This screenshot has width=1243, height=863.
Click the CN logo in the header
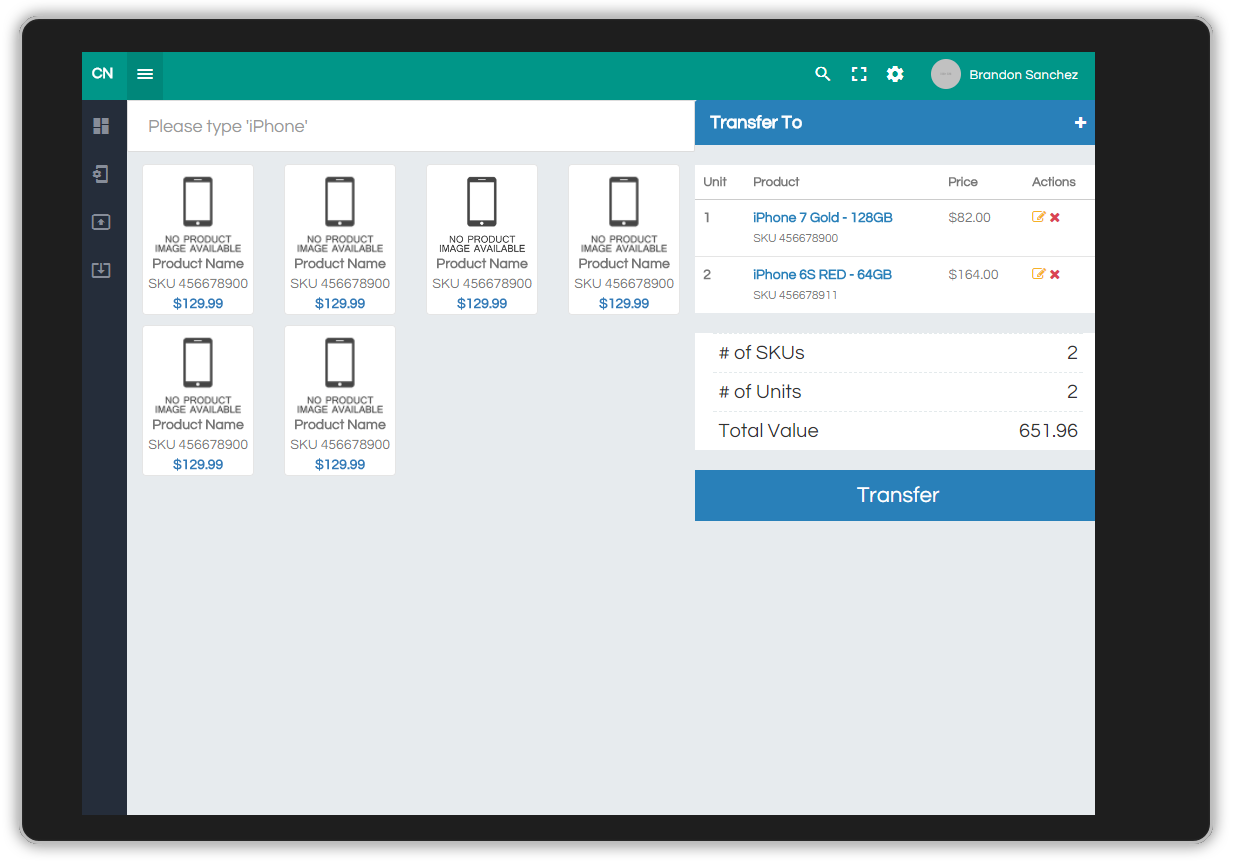(x=102, y=74)
